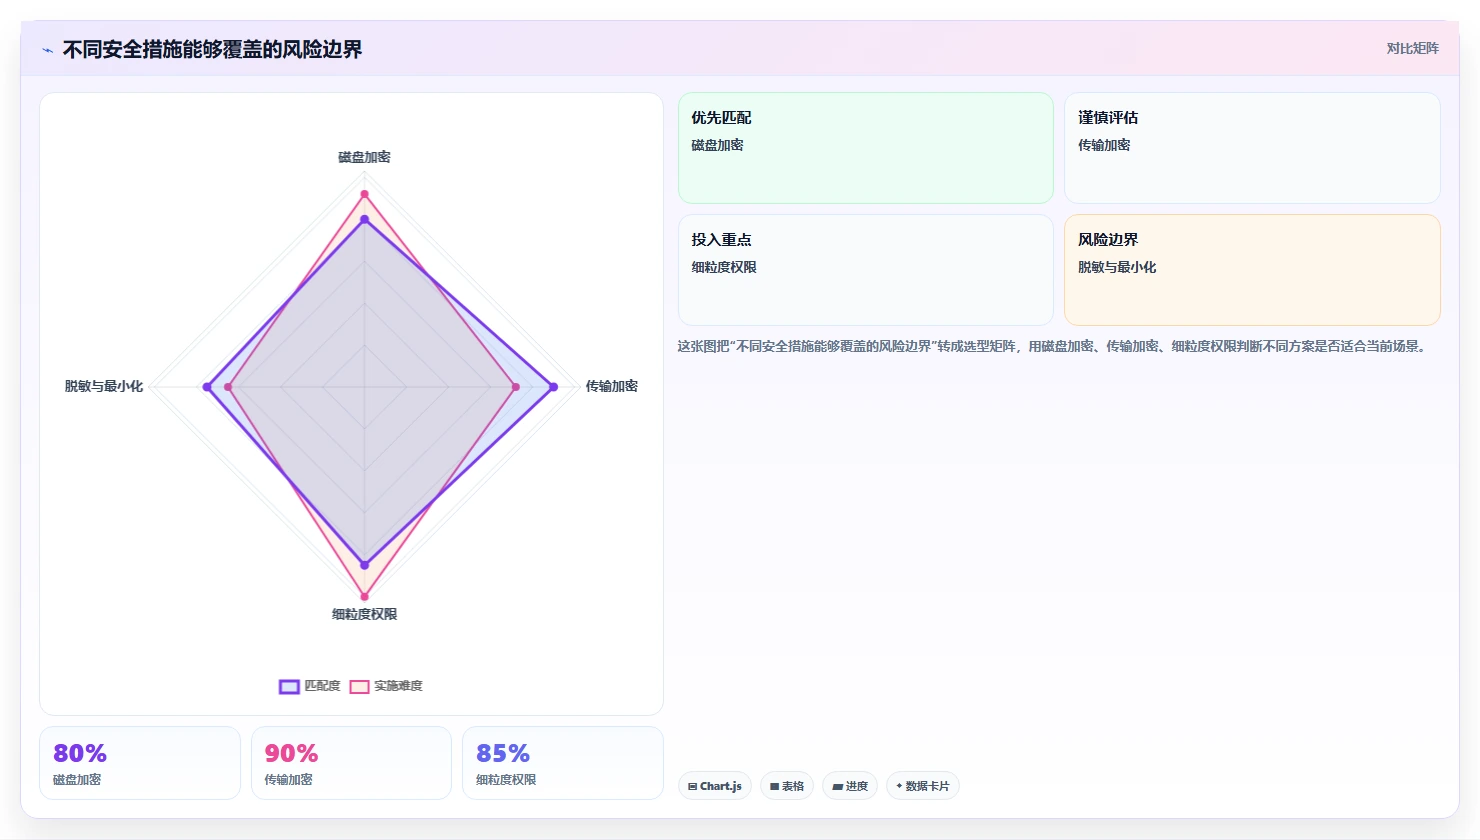Viewport: 1480px width, 840px height.
Task: Click the 磁盘加密 radar axis label
Action: point(364,157)
